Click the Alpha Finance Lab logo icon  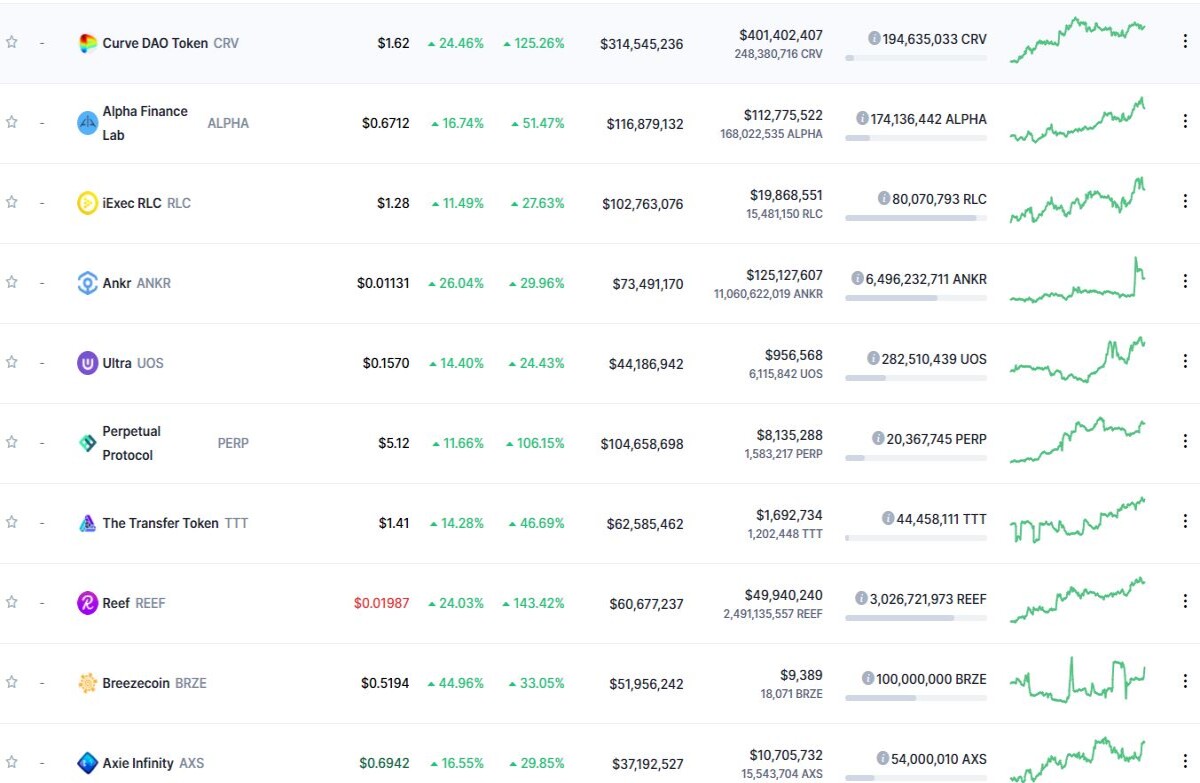coord(88,123)
